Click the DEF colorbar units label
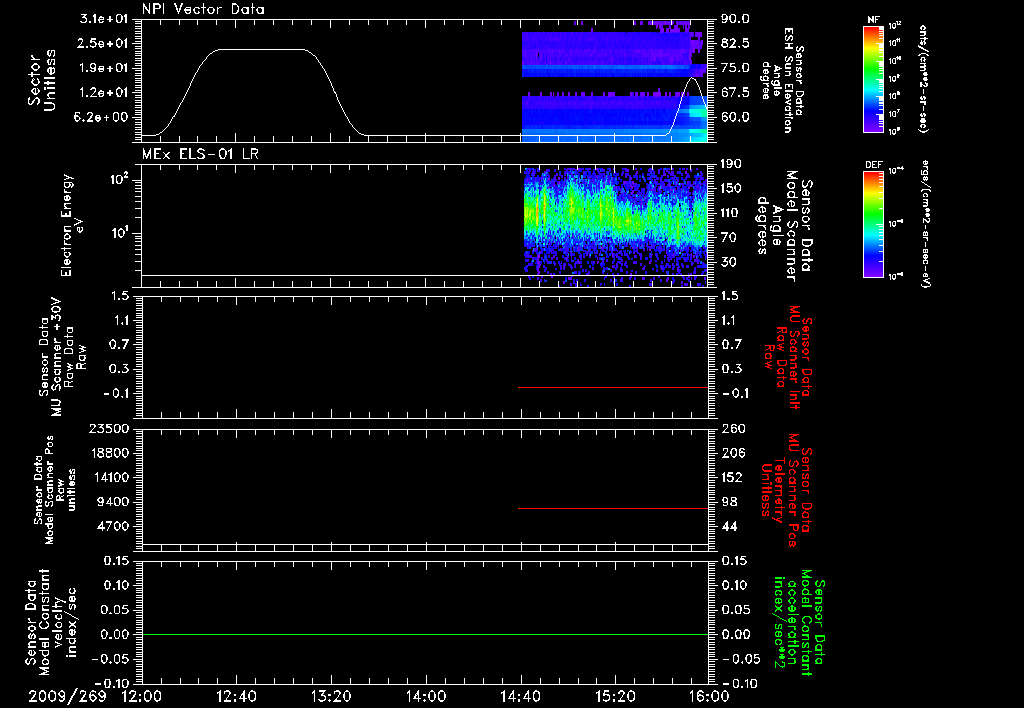 [925, 223]
